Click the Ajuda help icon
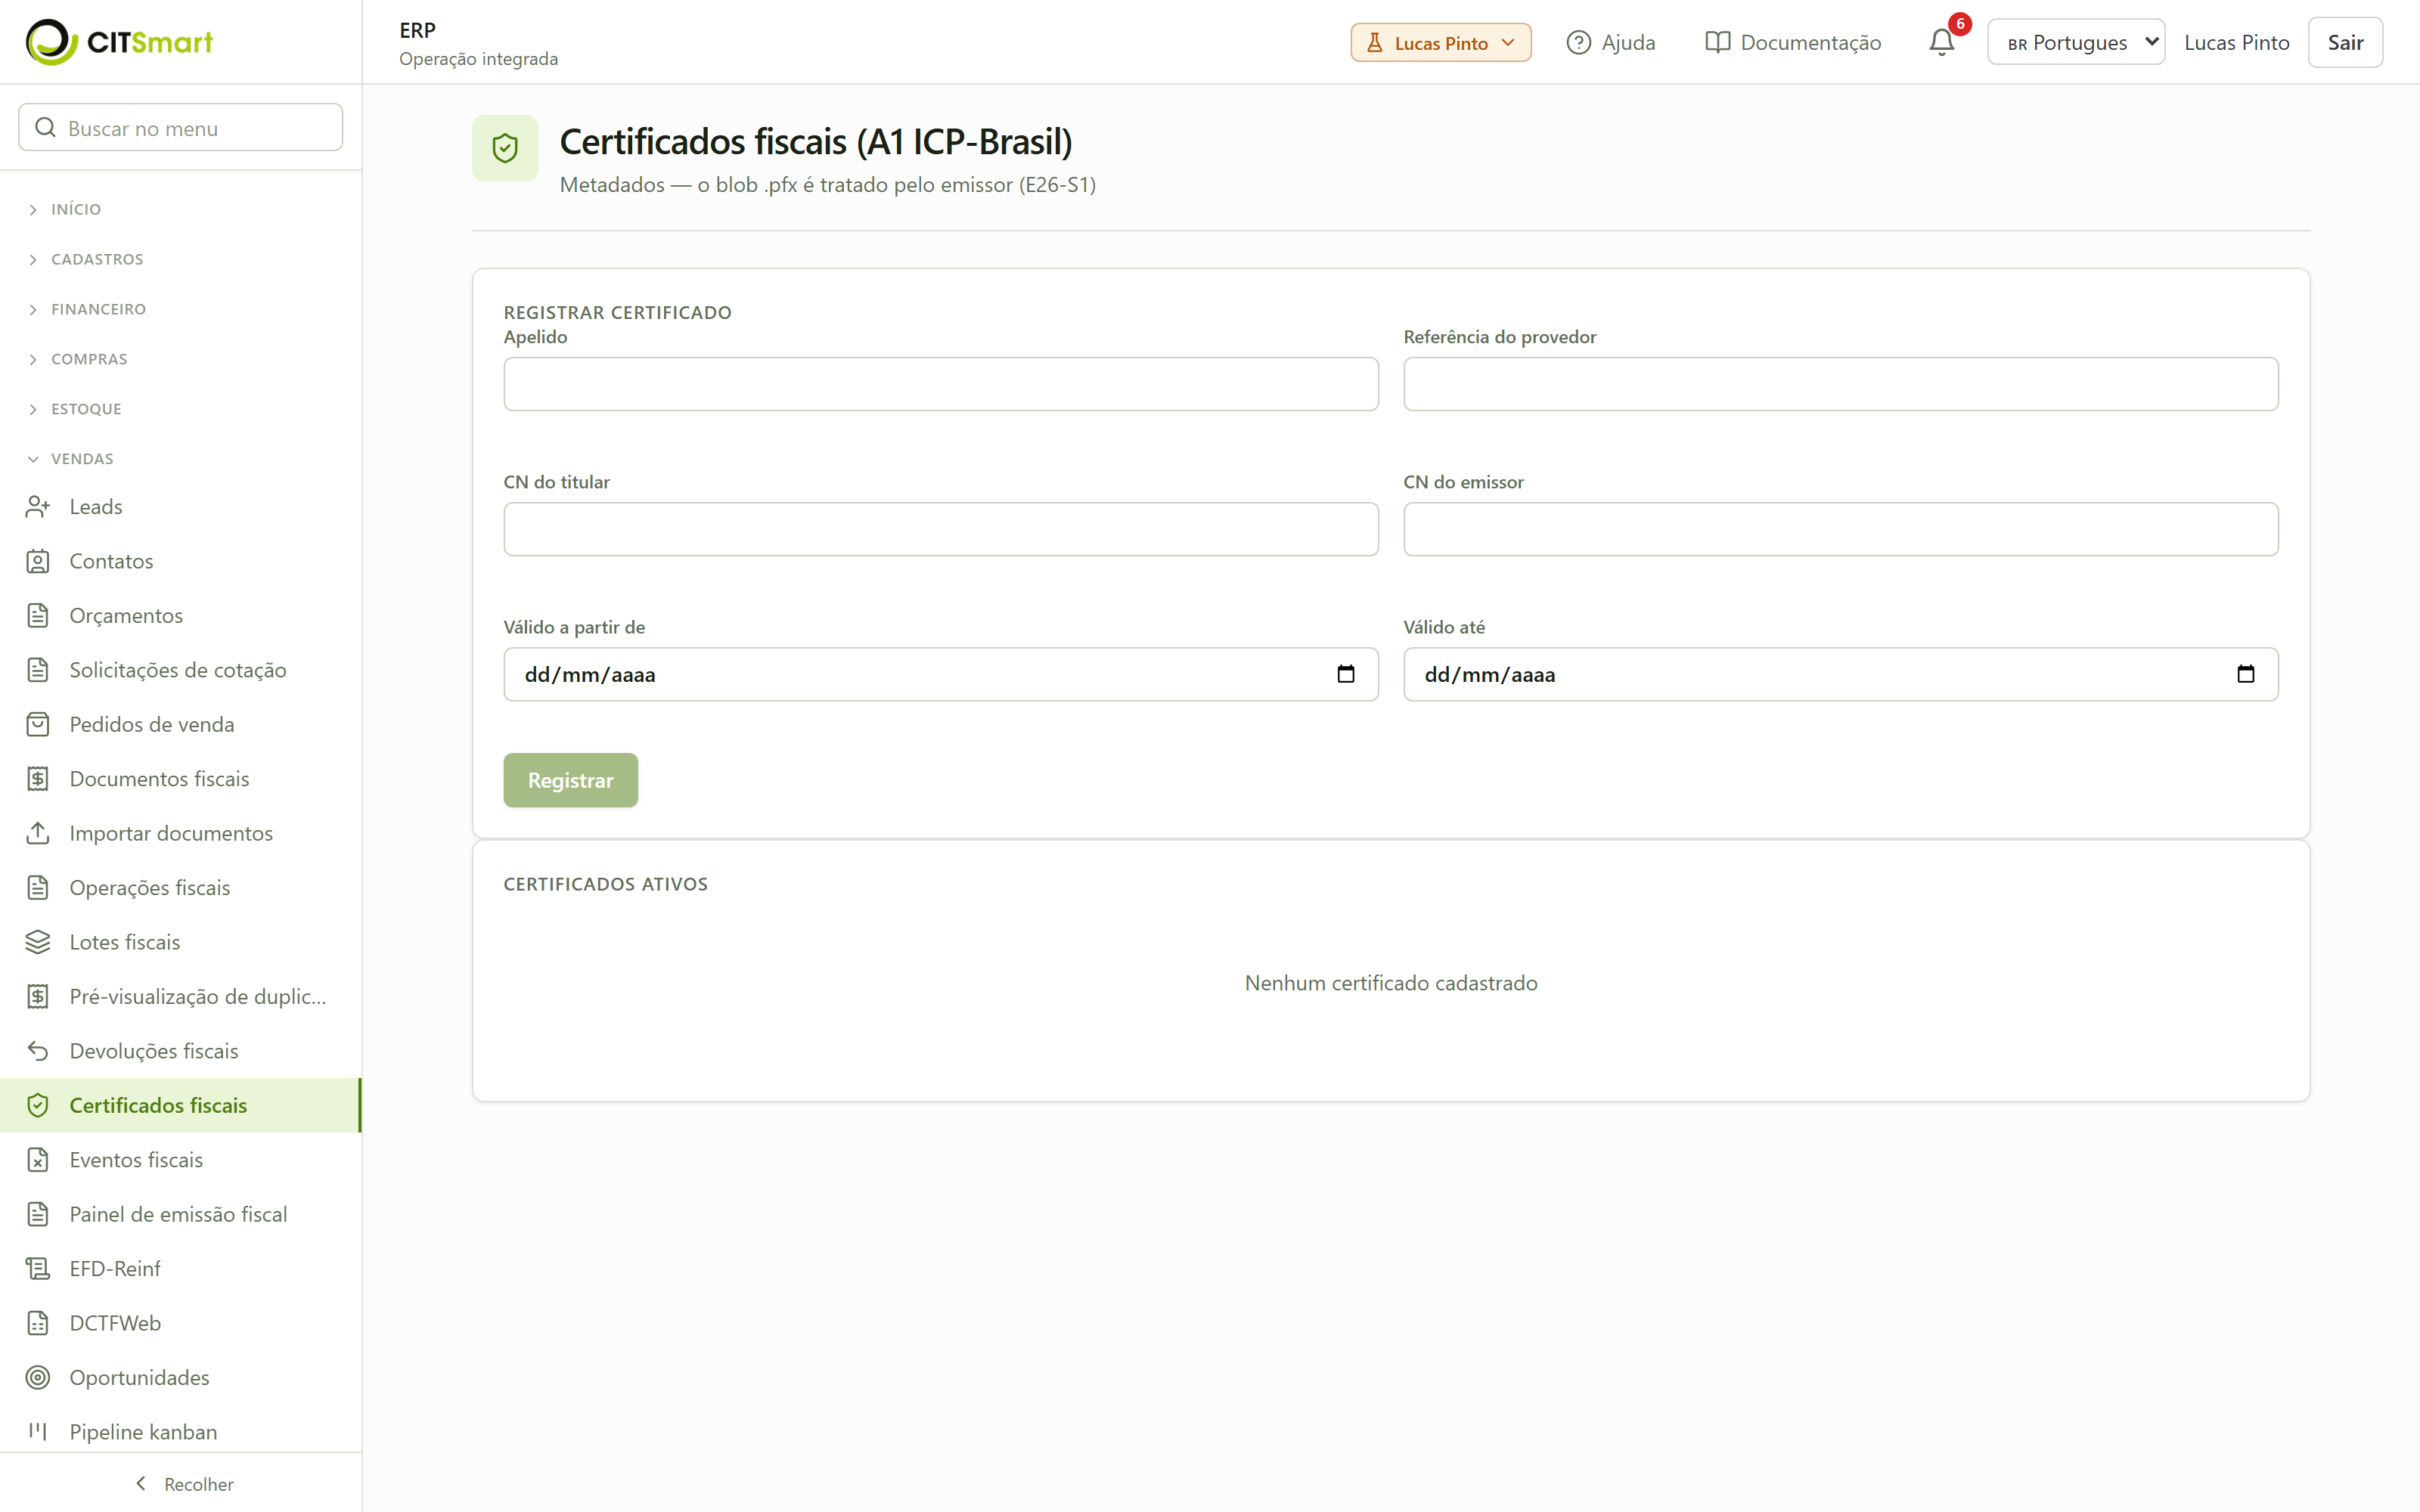Image resolution: width=2420 pixels, height=1512 pixels. [1578, 42]
